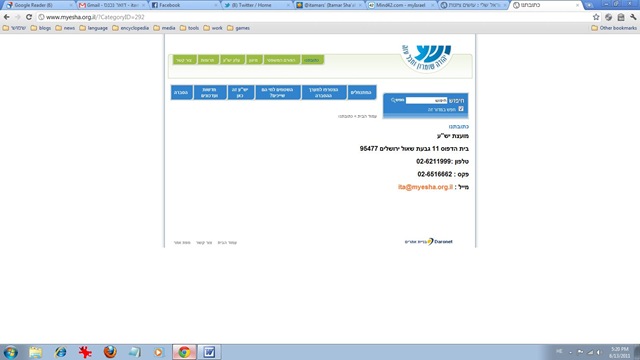Toggle the checkbox under the search field
Image resolution: width=640 pixels, height=360 pixels.
click(461, 109)
